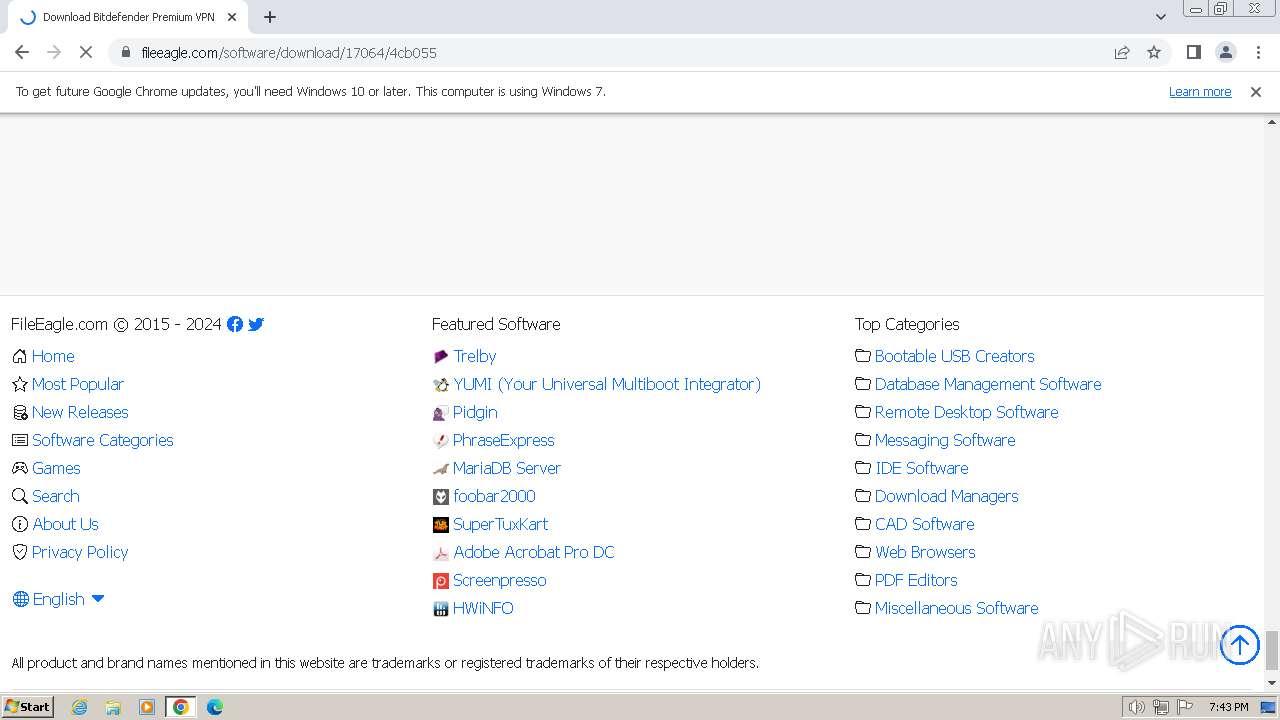Click the foobar2000 app icon
The image size is (1280, 720).
click(x=440, y=496)
